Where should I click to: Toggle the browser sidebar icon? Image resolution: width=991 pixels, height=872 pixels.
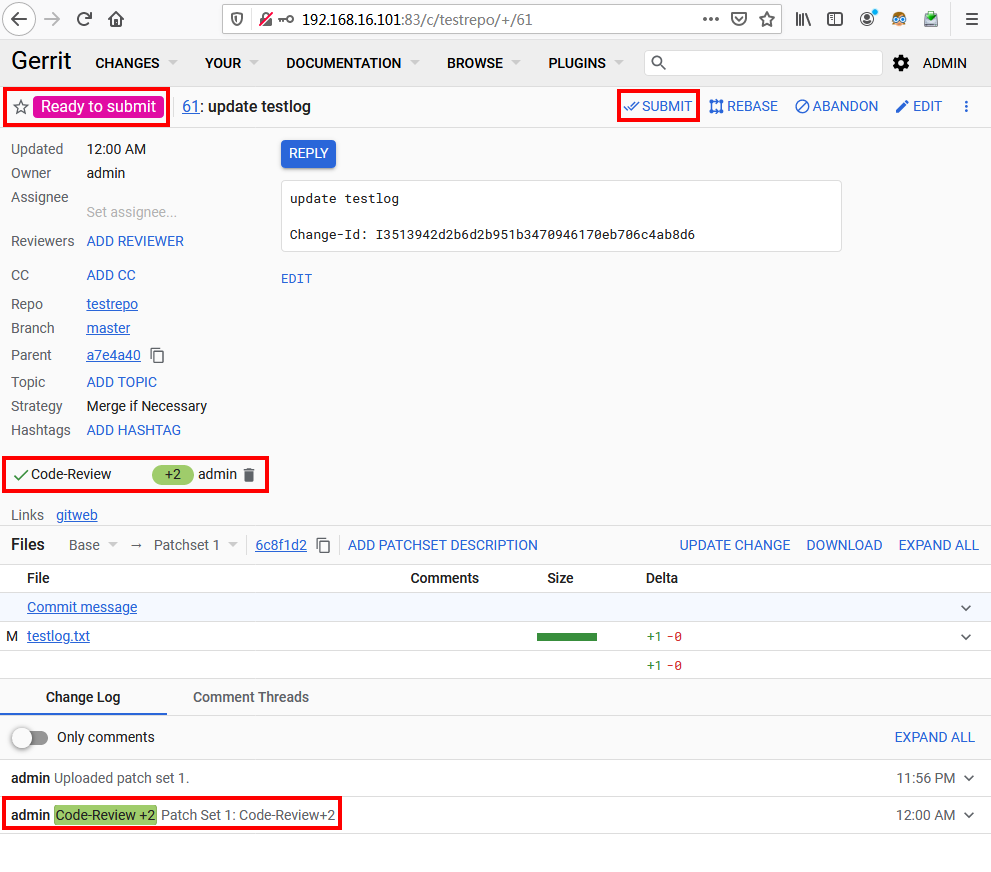[835, 19]
